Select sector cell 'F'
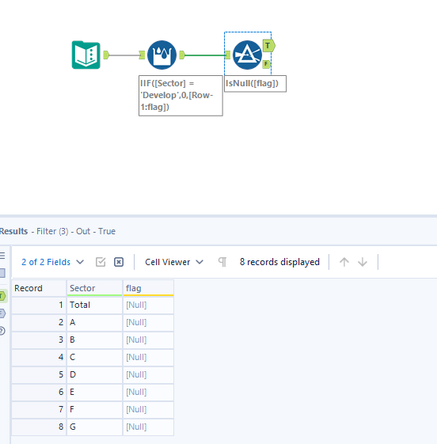This screenshot has height=444, width=437. (95, 409)
